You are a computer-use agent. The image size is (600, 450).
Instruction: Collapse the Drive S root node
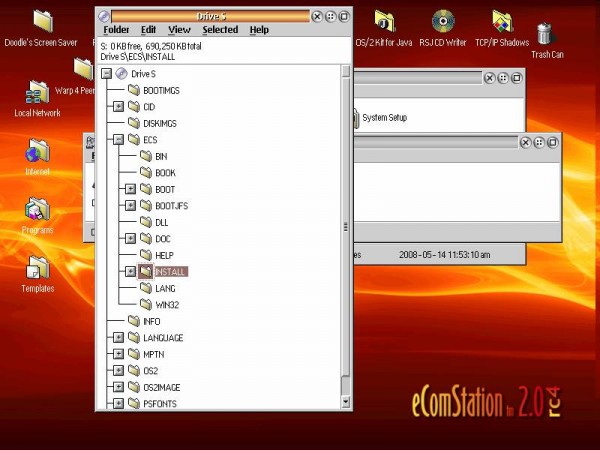106,74
